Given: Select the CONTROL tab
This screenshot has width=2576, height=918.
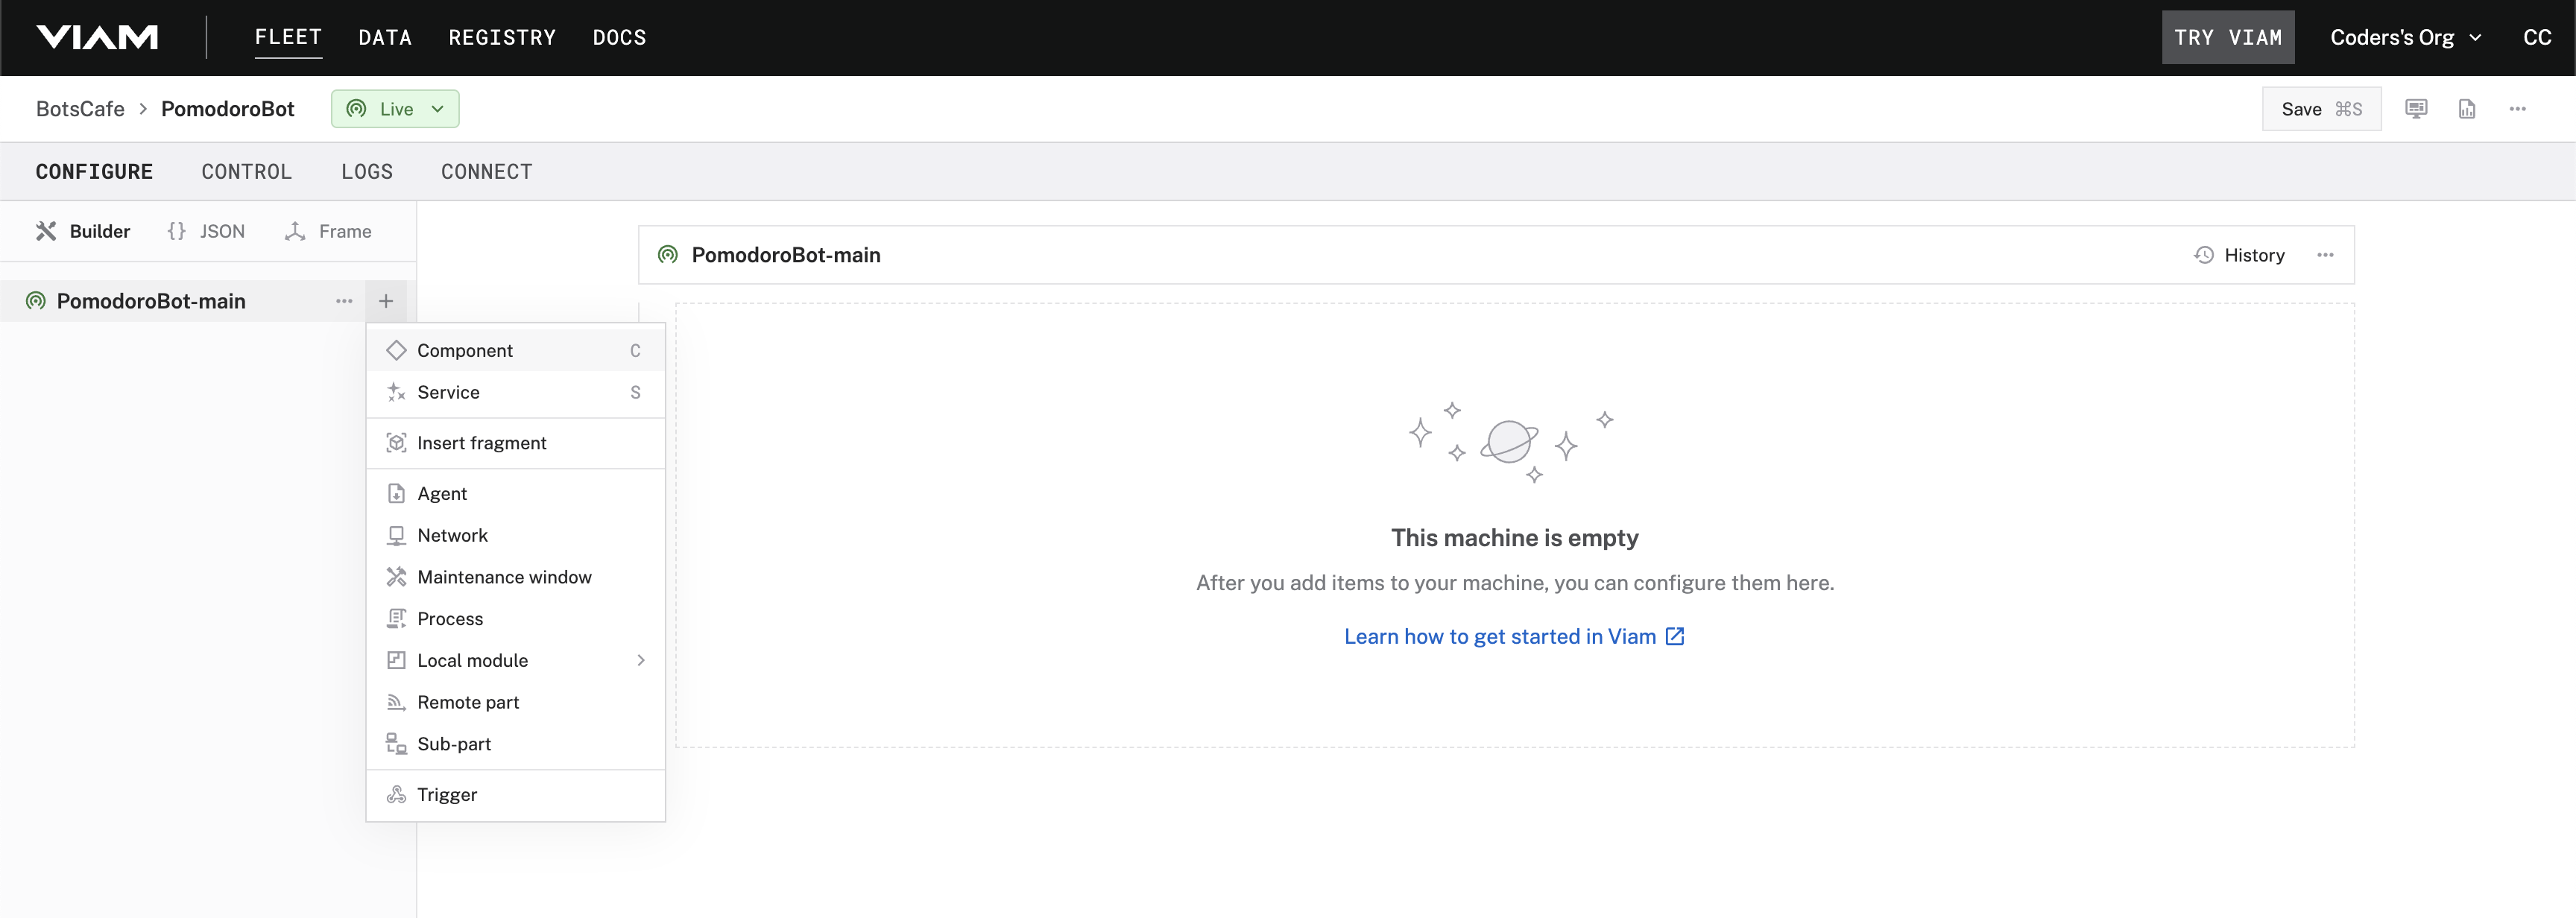Looking at the screenshot, I should click(247, 171).
